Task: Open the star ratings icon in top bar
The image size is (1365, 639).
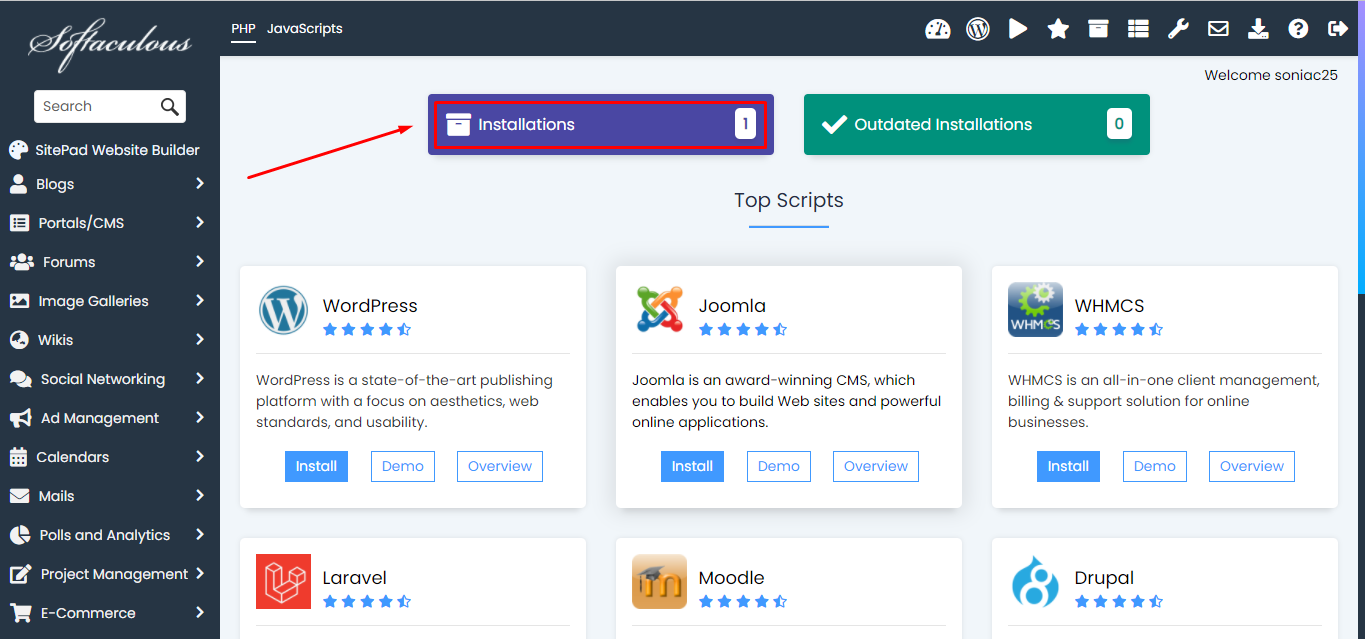Action: coord(1058,29)
